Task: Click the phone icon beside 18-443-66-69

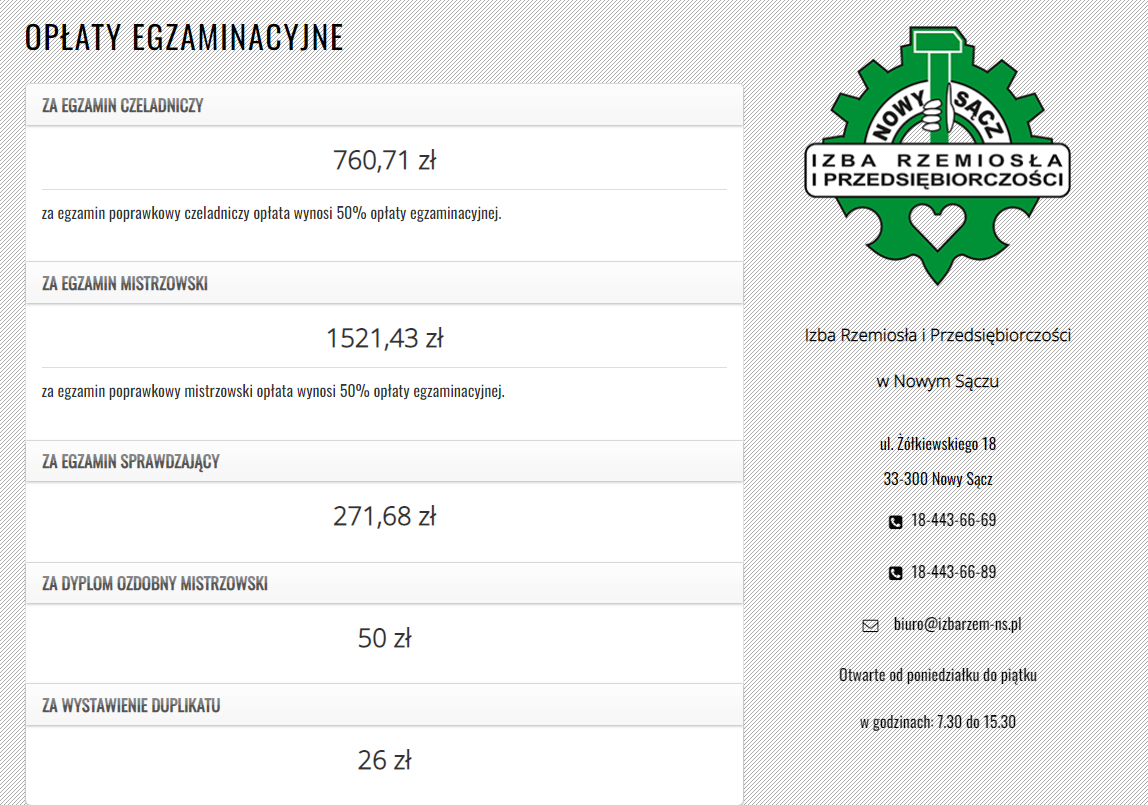Action: (x=895, y=521)
